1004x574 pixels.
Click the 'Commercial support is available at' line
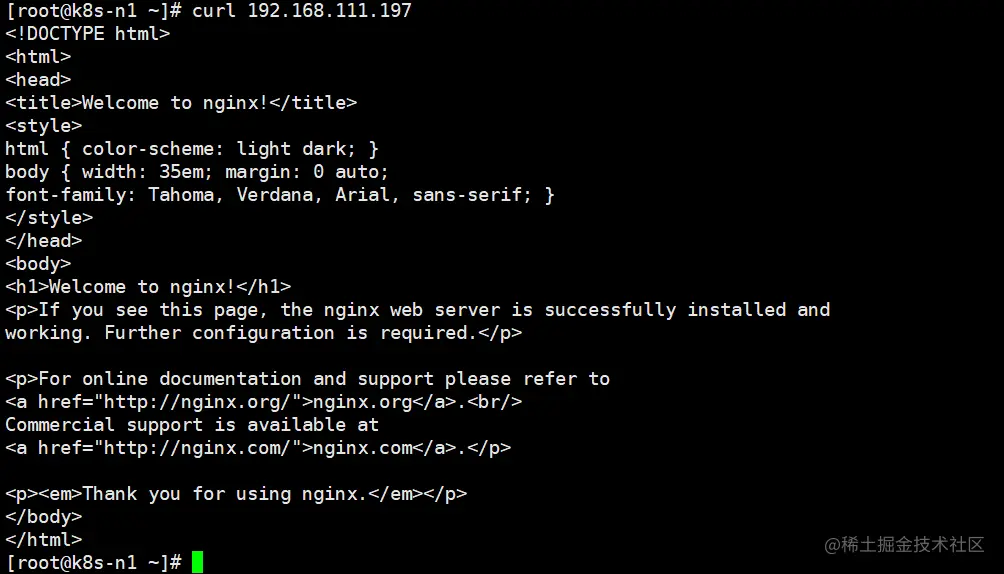click(x=192, y=425)
